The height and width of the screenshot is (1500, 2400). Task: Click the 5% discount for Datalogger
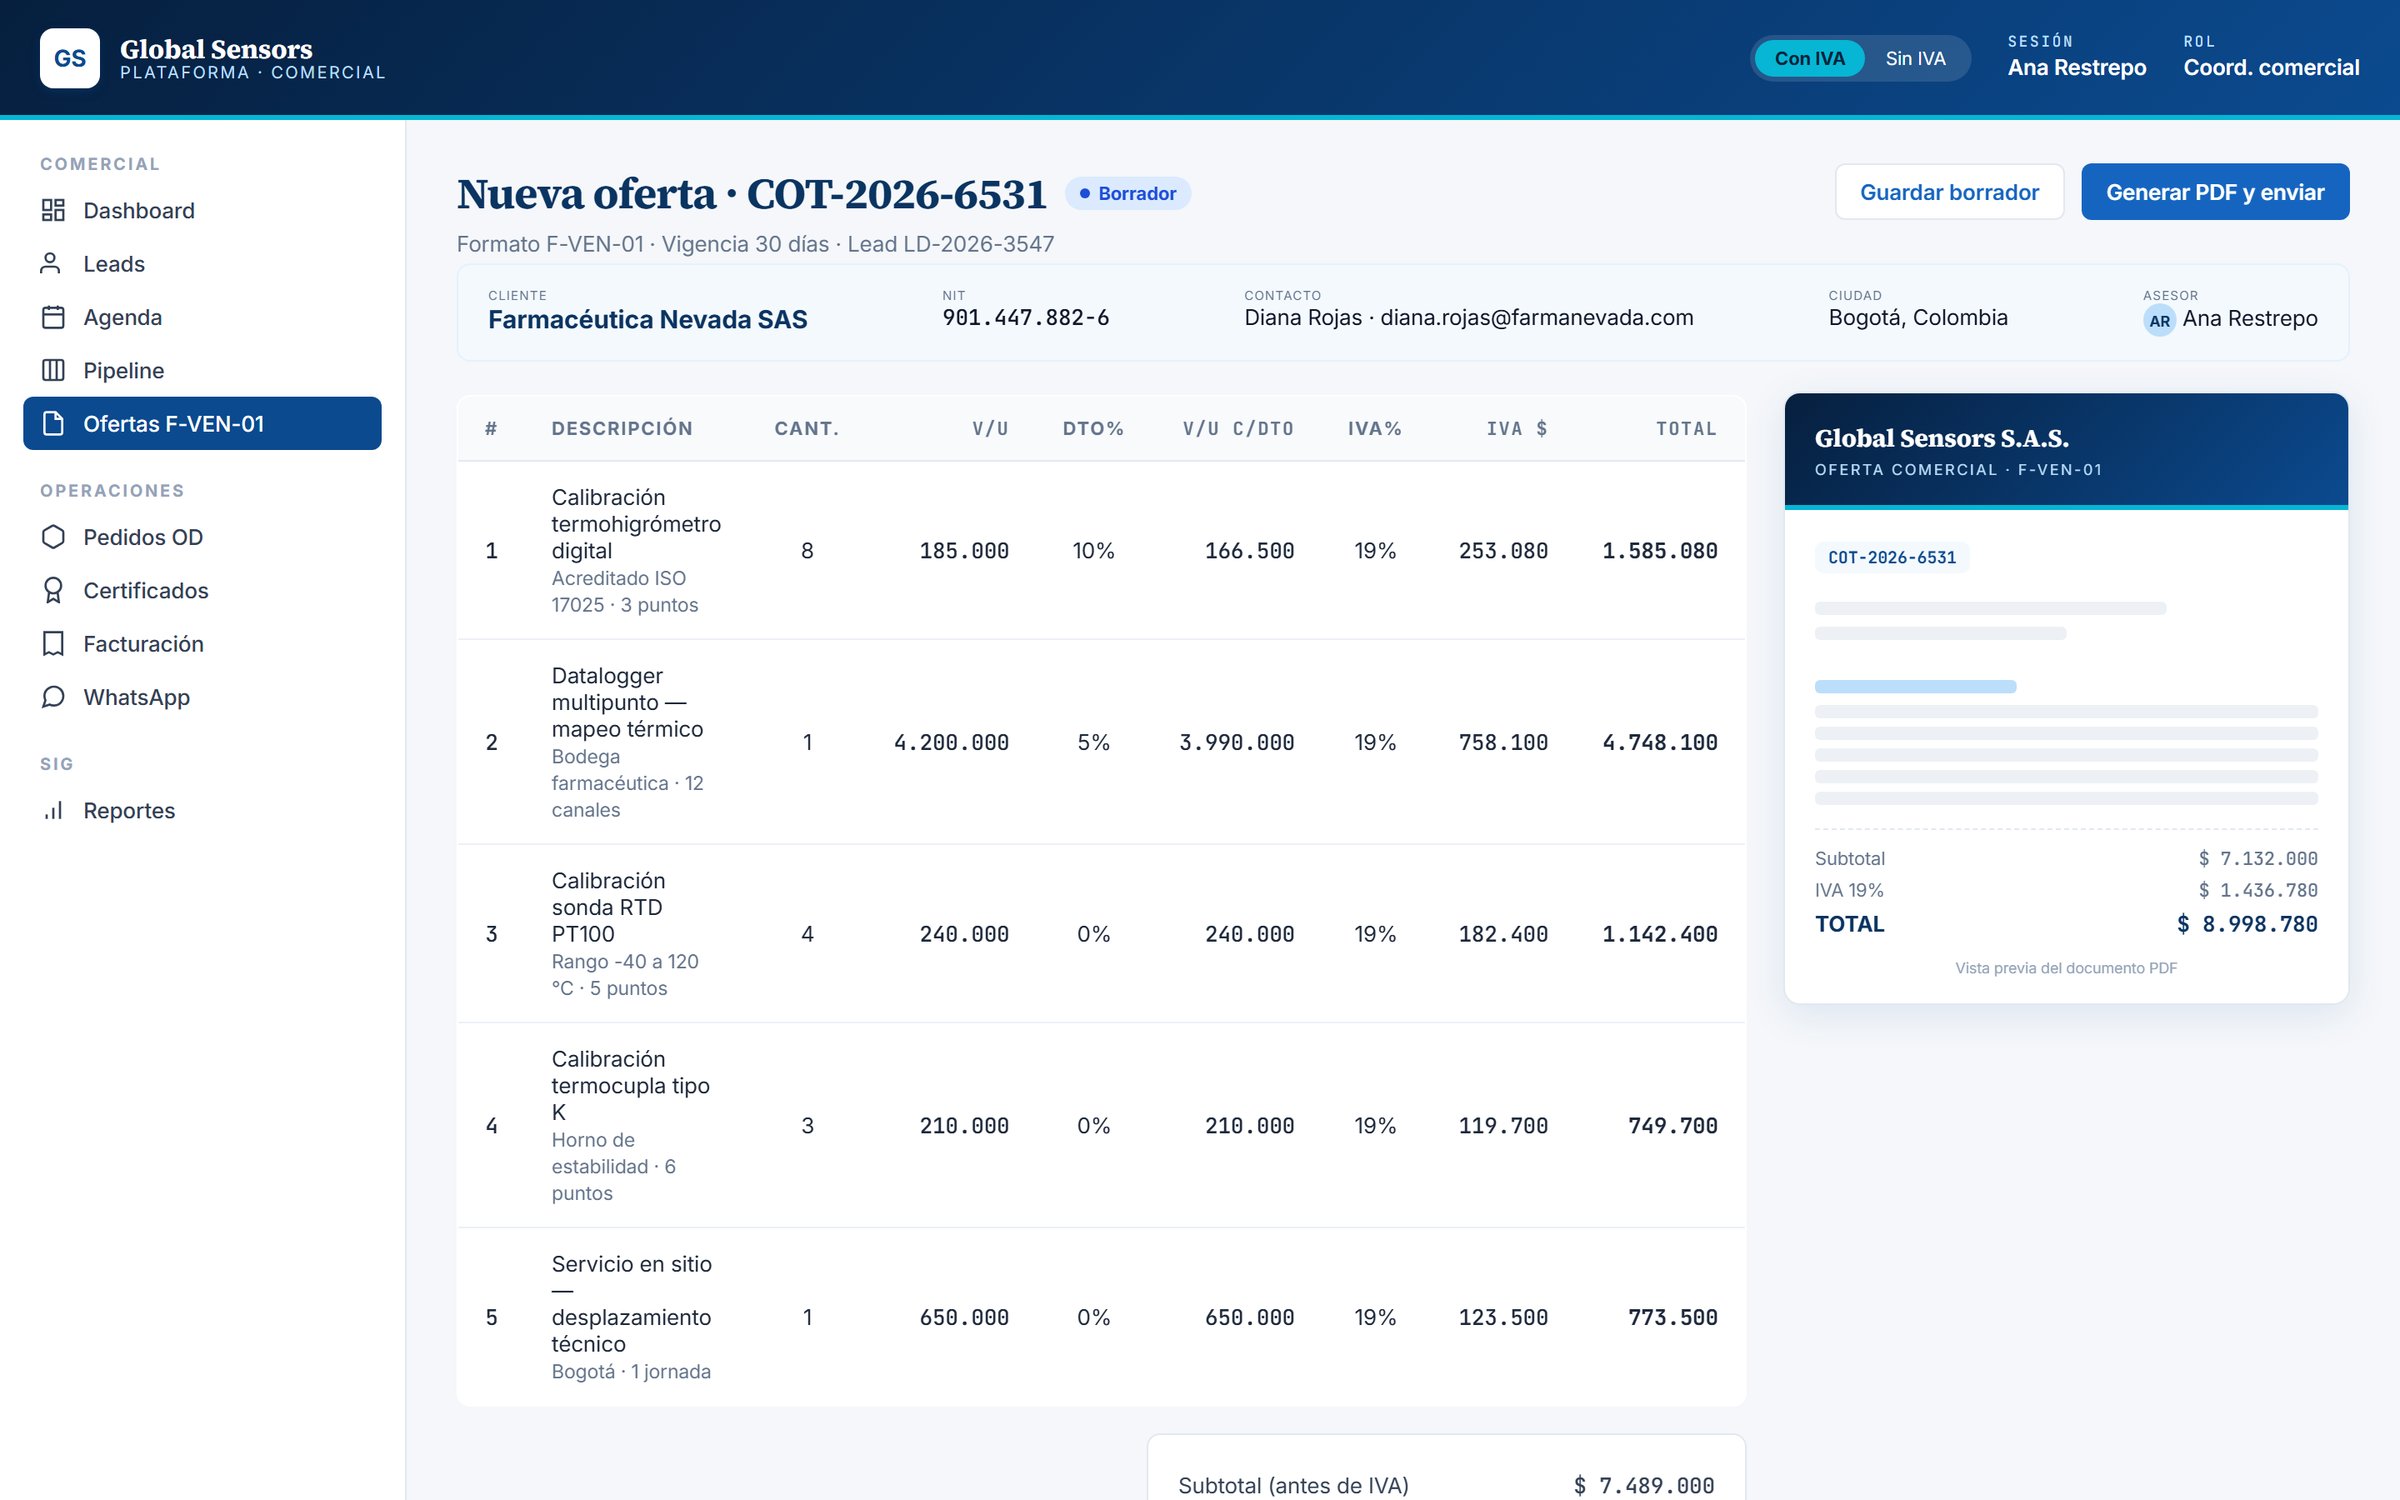coord(1093,742)
